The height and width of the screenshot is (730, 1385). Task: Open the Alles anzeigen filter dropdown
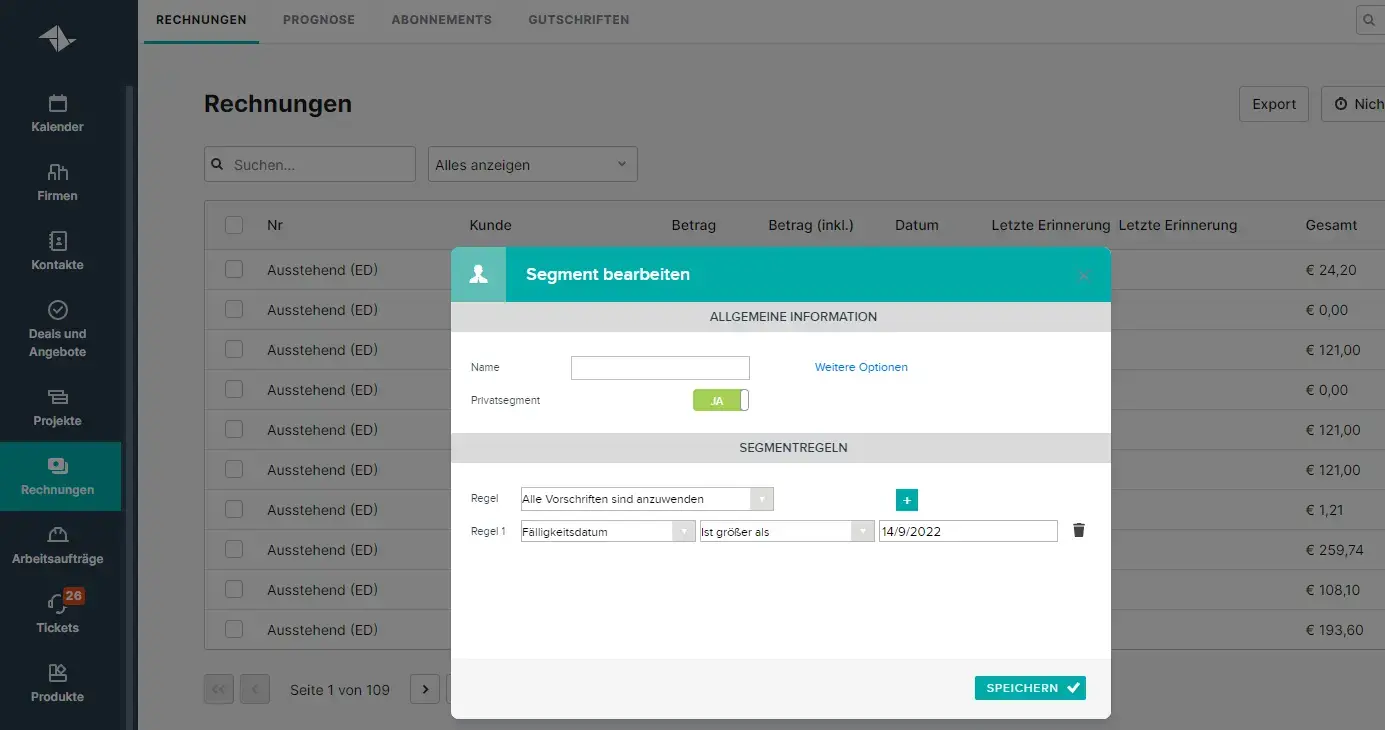533,164
